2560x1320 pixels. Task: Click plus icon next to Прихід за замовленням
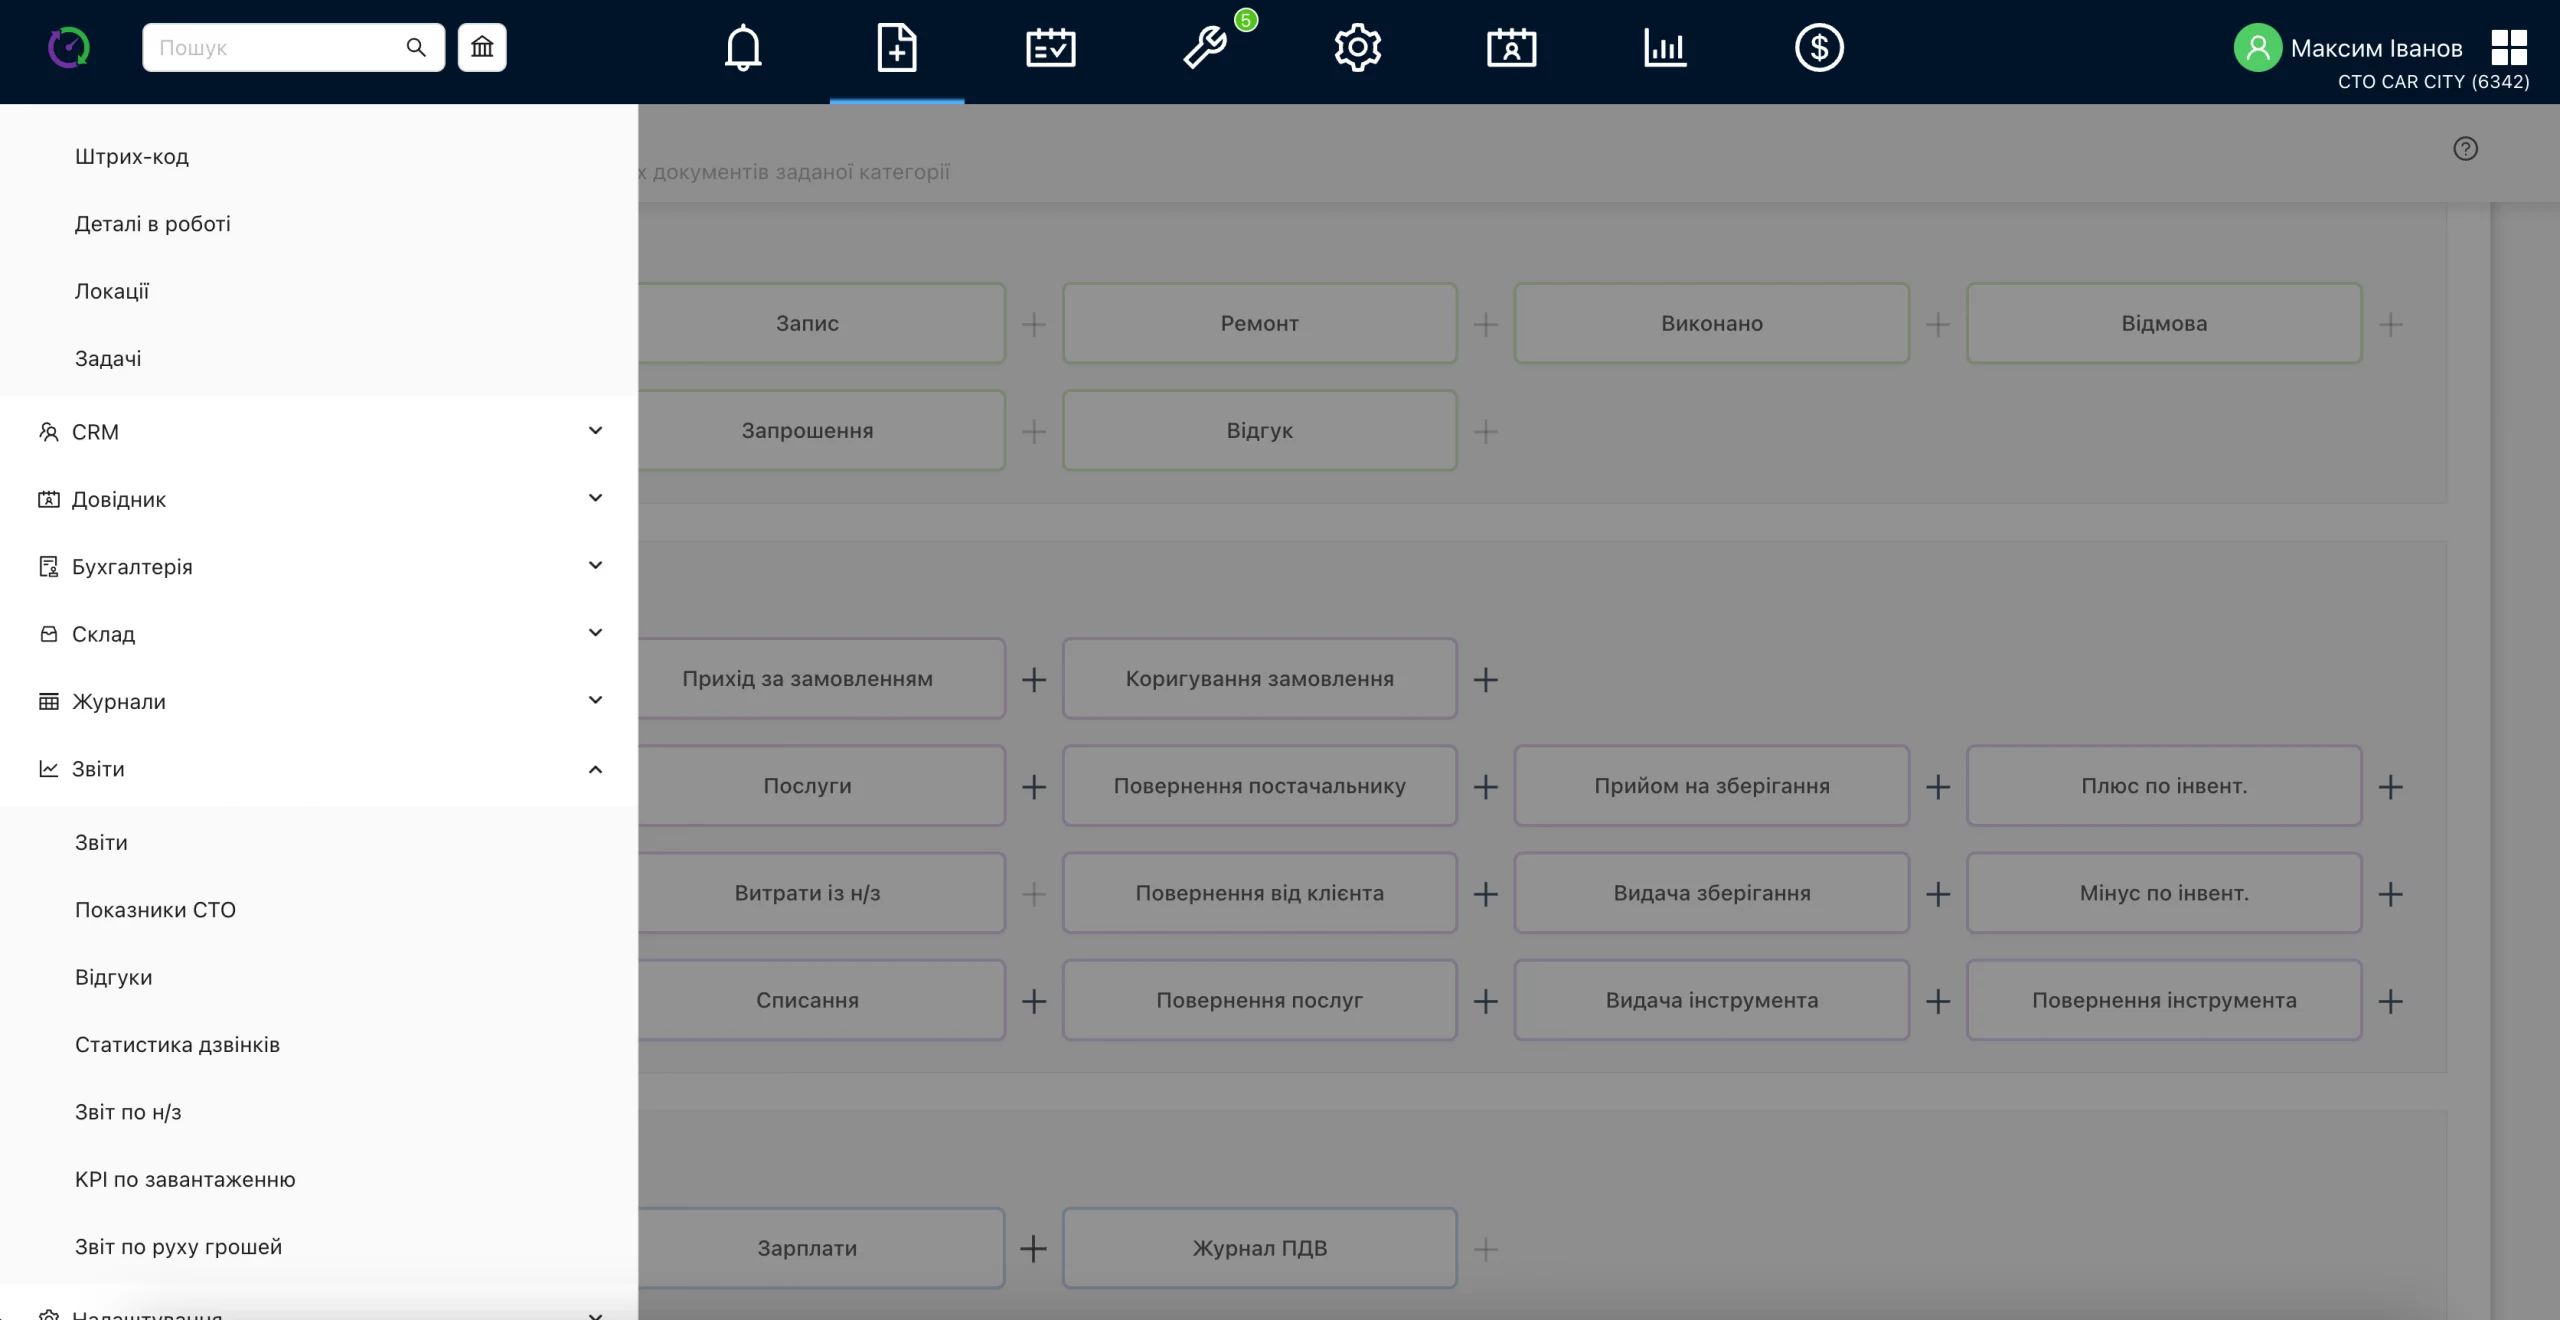click(x=1034, y=680)
